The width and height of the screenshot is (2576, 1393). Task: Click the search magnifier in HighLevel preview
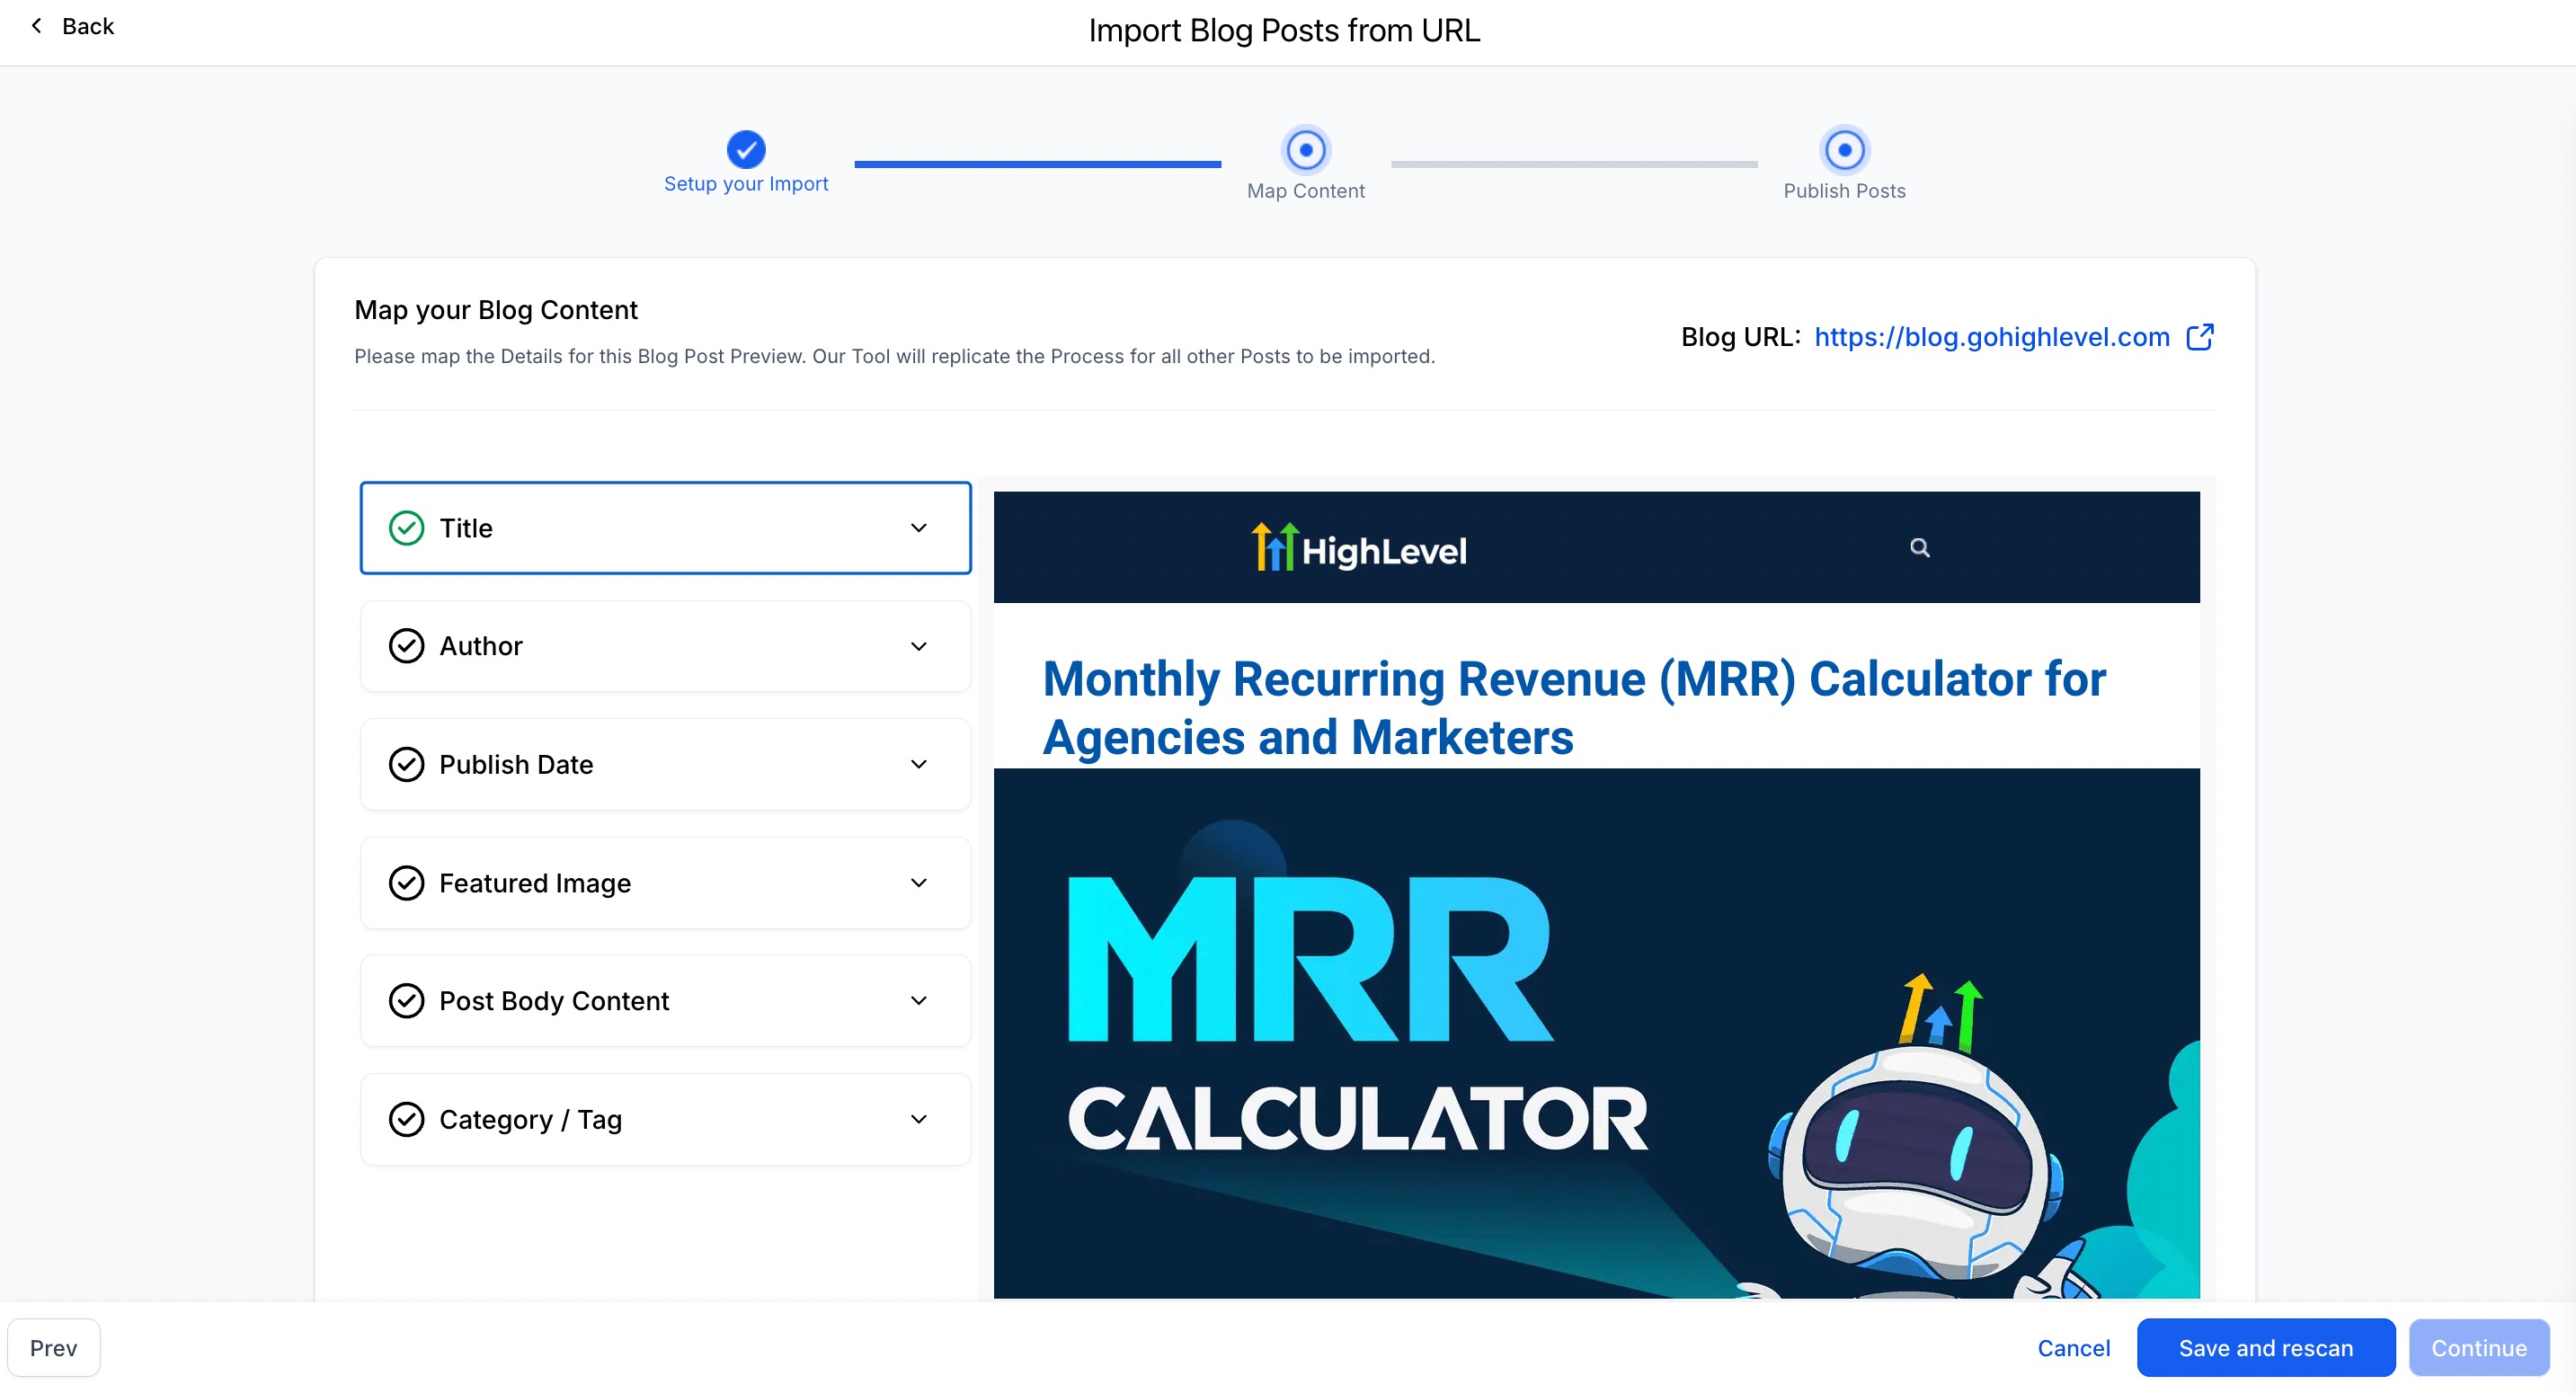1919,547
